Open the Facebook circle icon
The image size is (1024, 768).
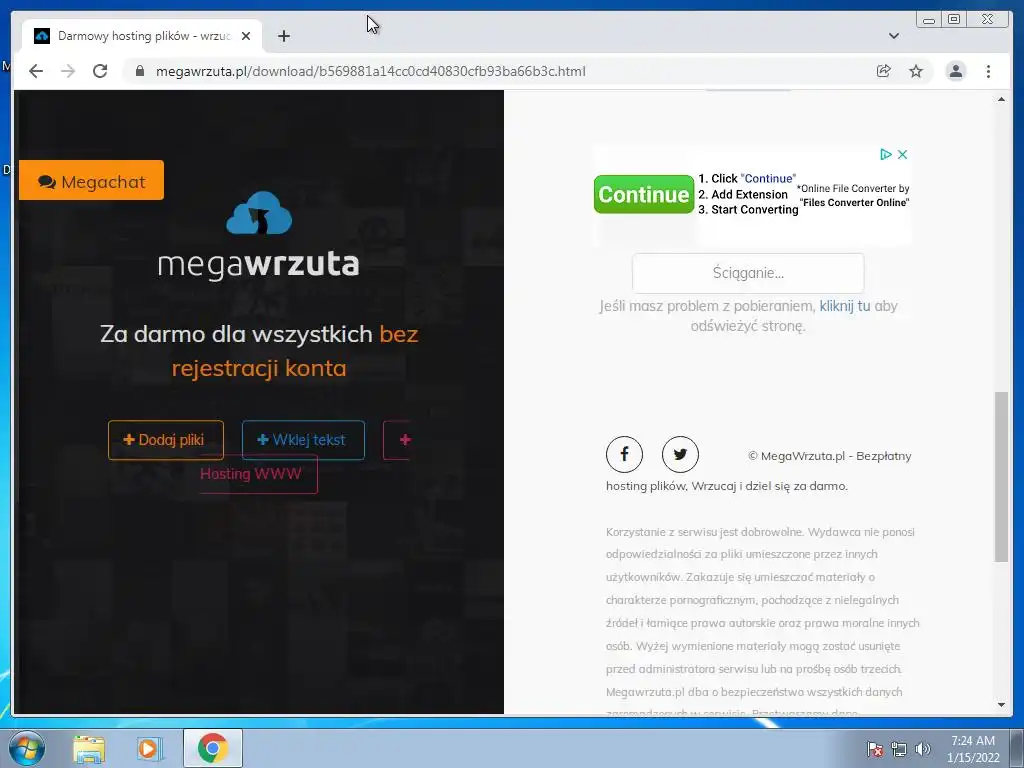point(624,454)
